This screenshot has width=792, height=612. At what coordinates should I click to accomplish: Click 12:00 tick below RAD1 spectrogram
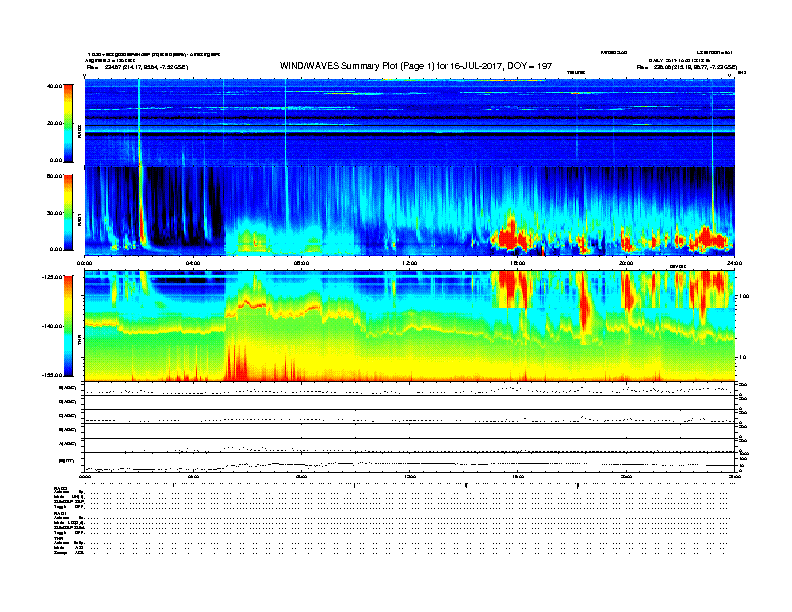409,263
